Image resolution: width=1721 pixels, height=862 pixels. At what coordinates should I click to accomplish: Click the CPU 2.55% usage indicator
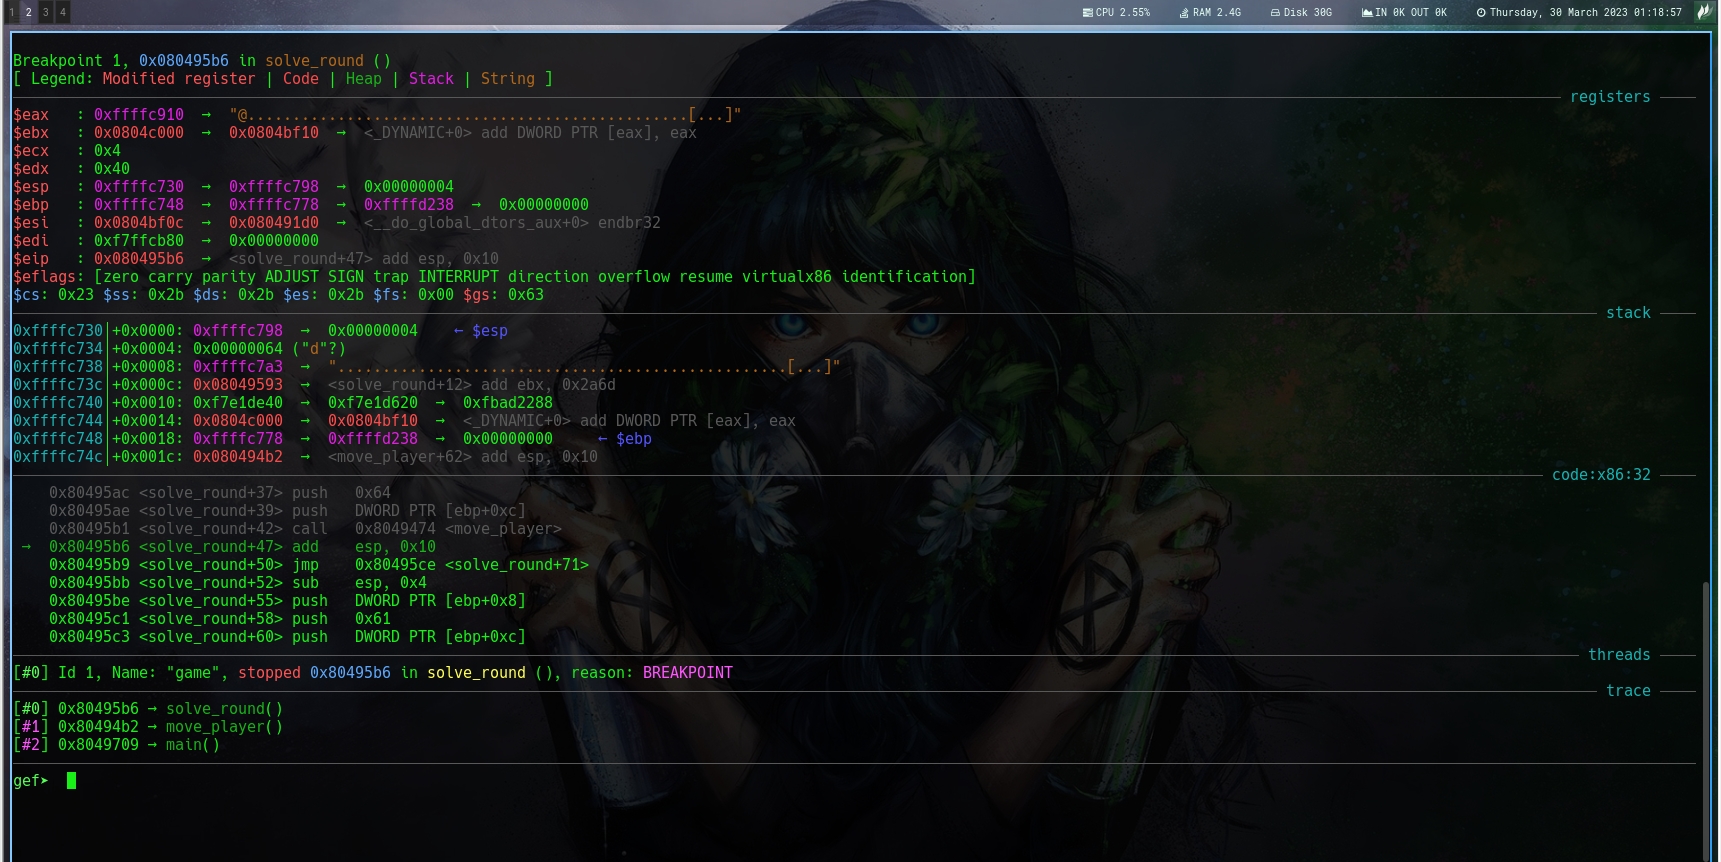coord(1116,13)
